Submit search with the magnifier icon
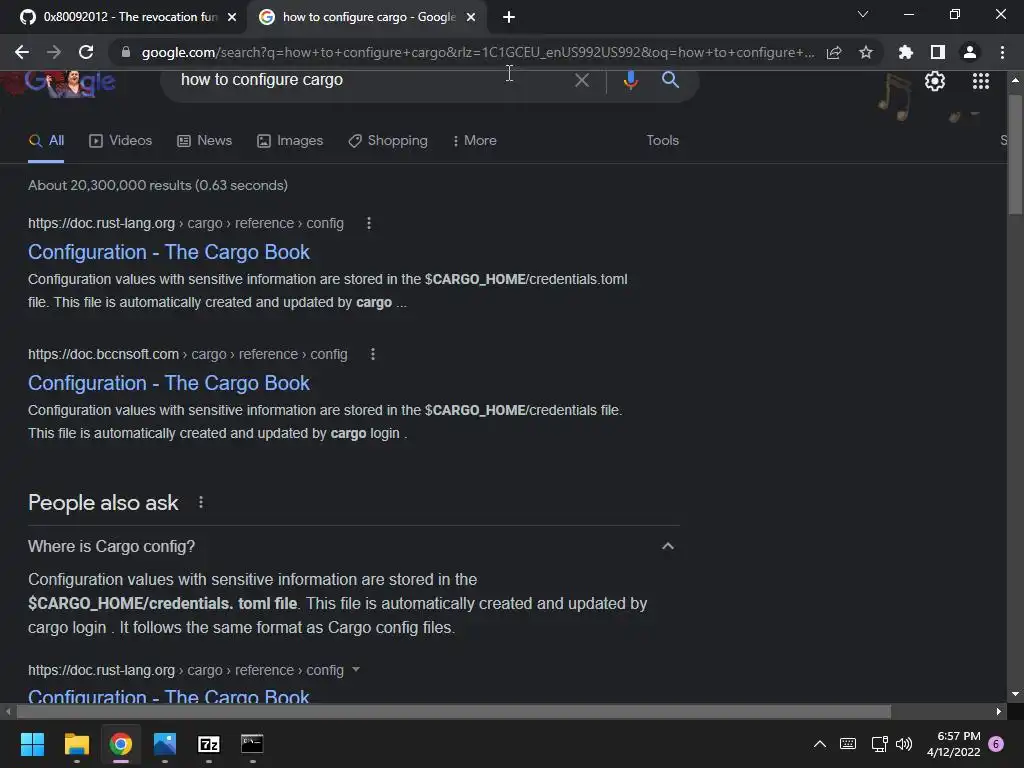 (x=670, y=80)
